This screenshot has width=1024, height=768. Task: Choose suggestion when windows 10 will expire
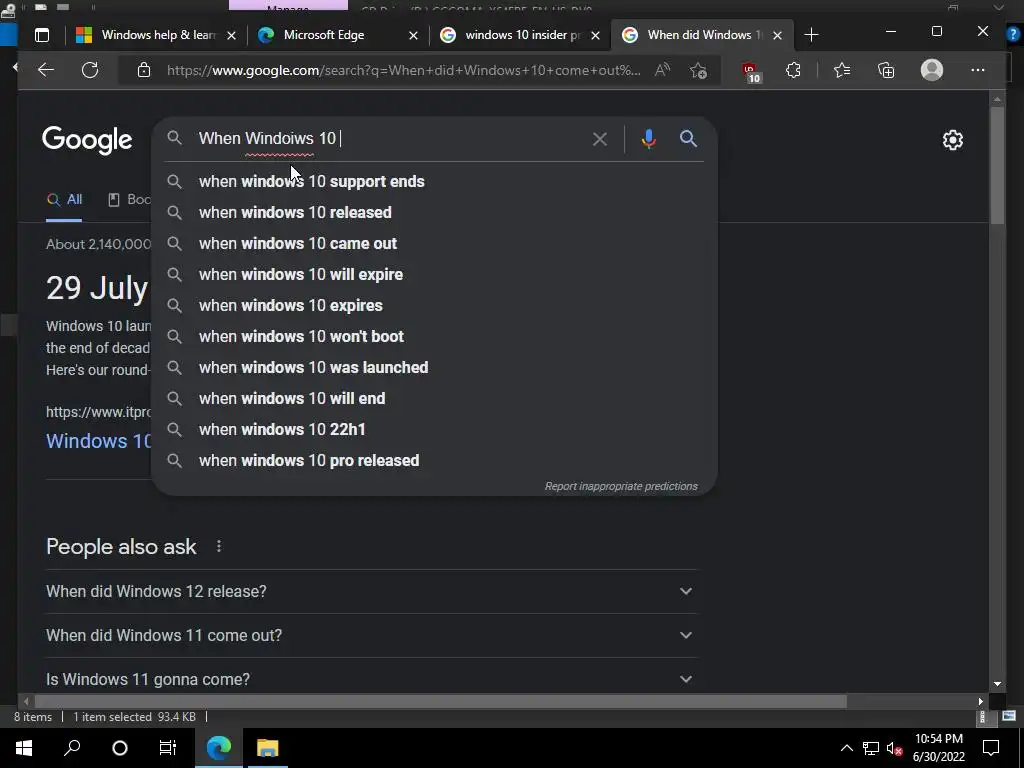point(434,274)
